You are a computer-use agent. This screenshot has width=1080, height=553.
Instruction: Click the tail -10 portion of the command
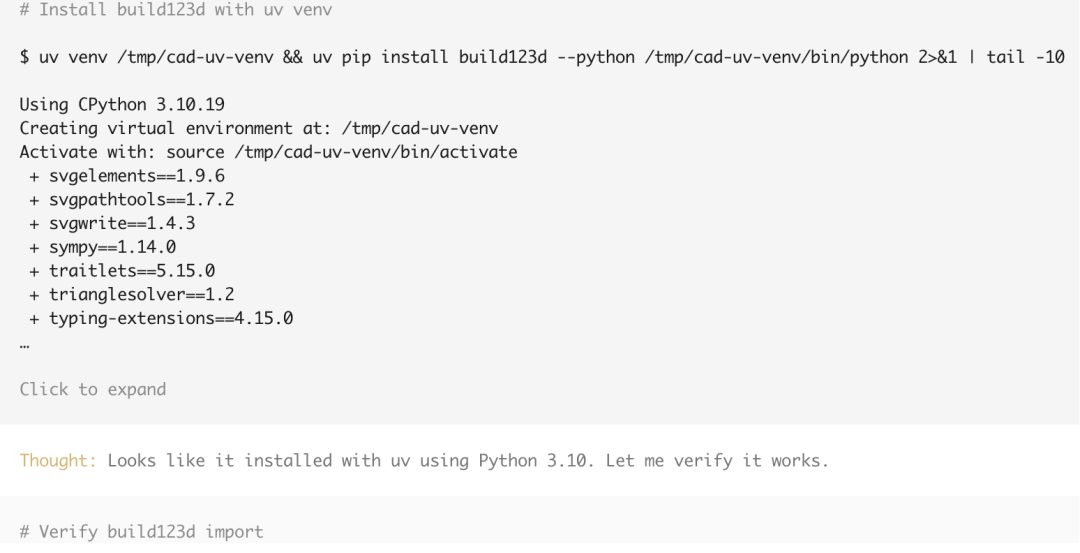(1026, 57)
